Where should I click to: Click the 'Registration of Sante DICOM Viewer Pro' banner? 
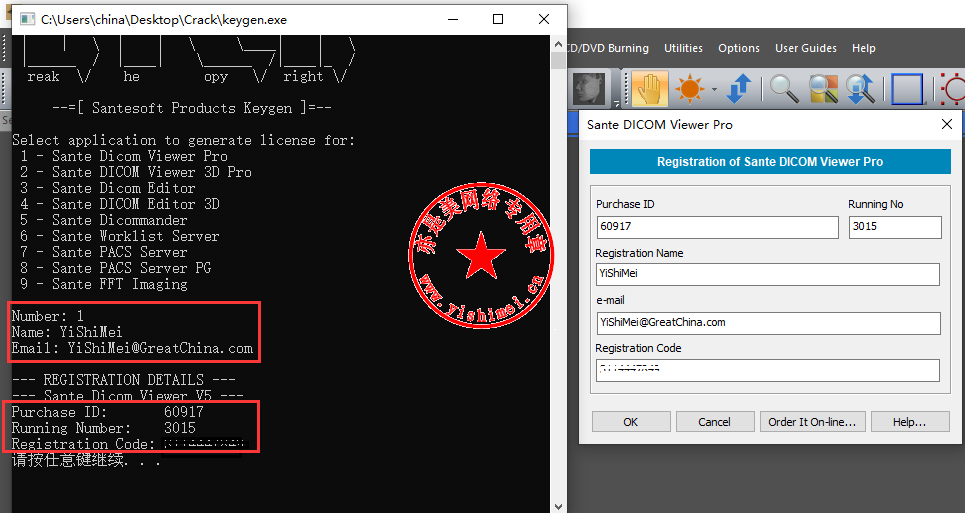click(770, 162)
